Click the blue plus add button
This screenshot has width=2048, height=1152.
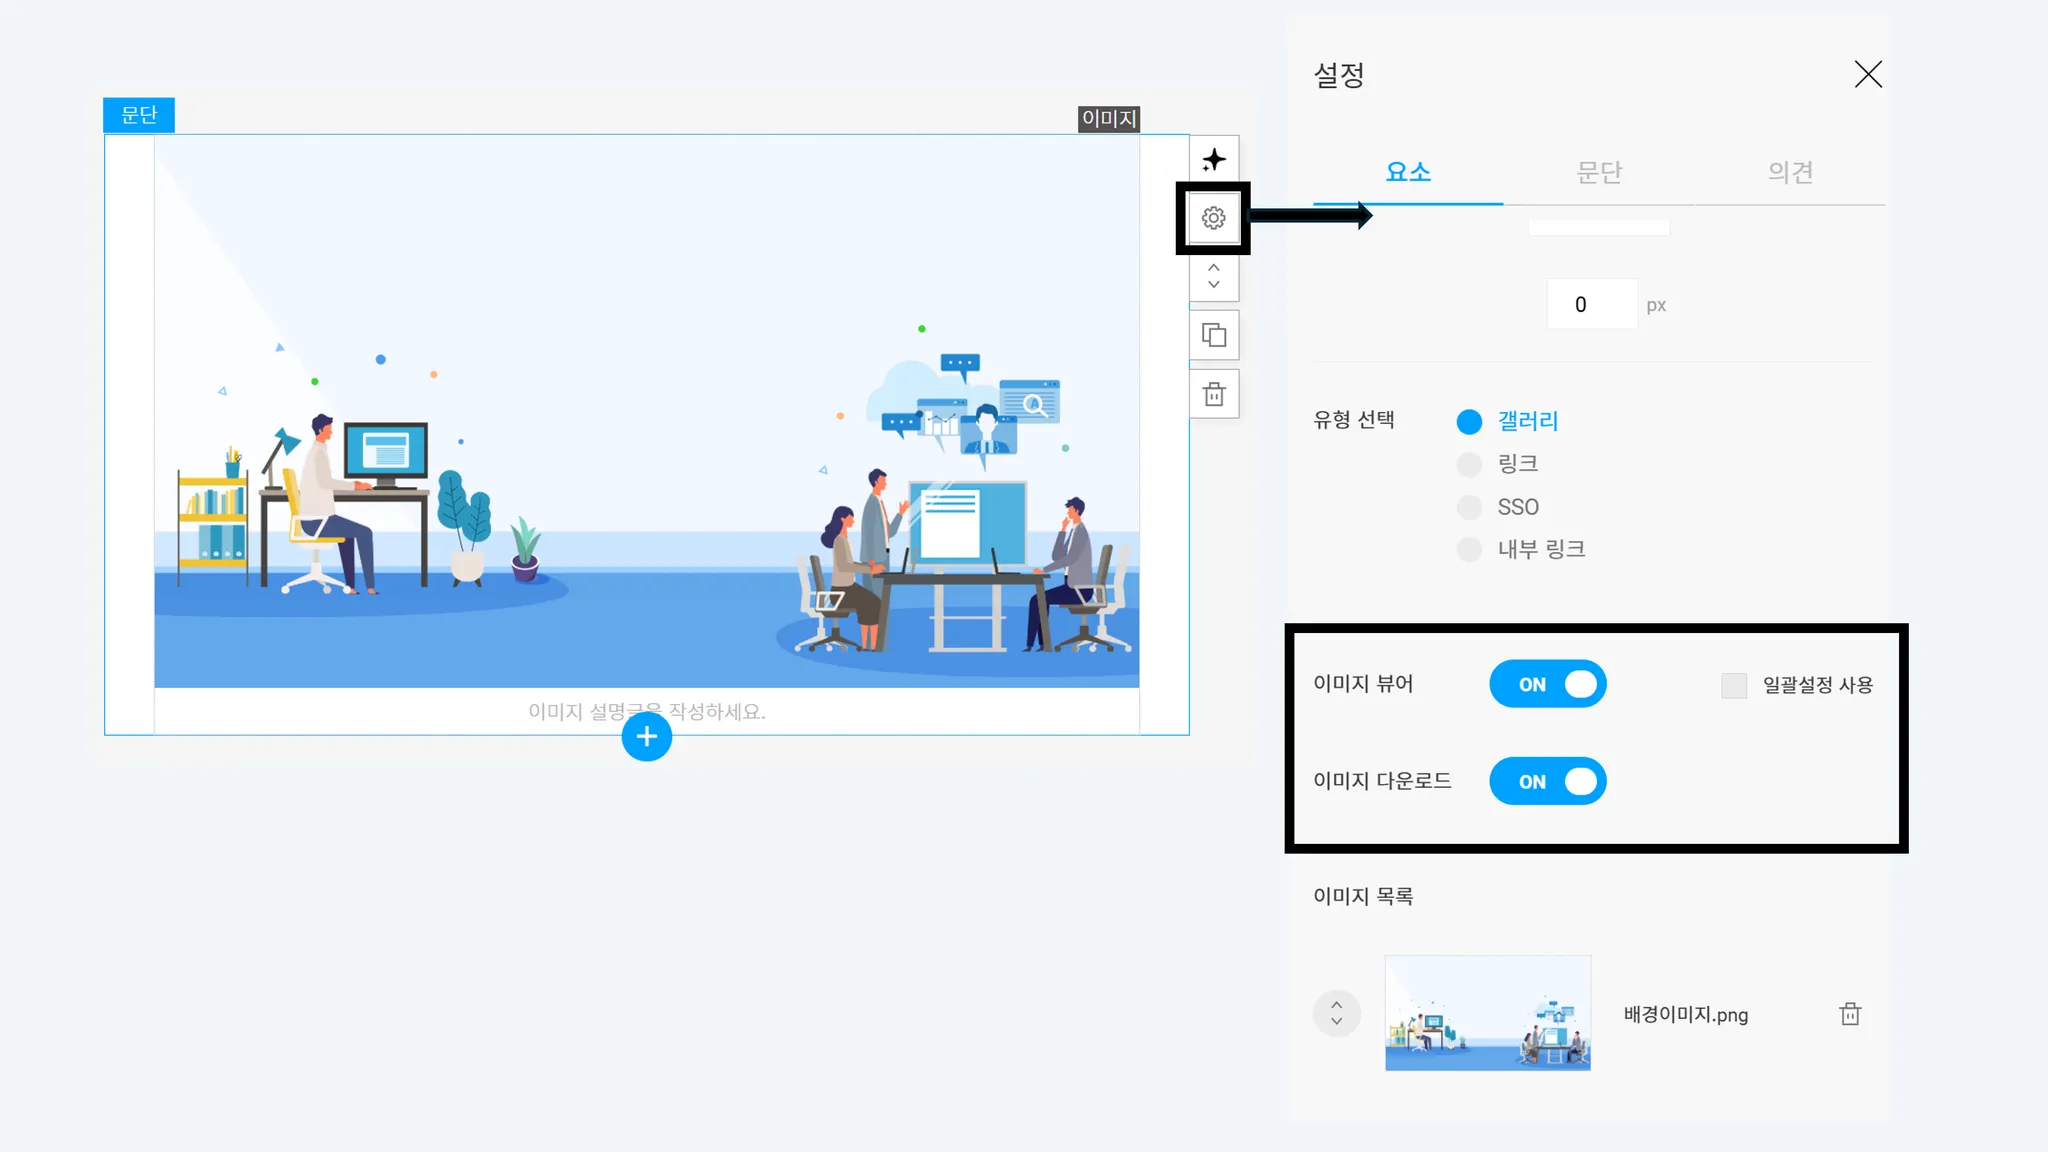(647, 737)
